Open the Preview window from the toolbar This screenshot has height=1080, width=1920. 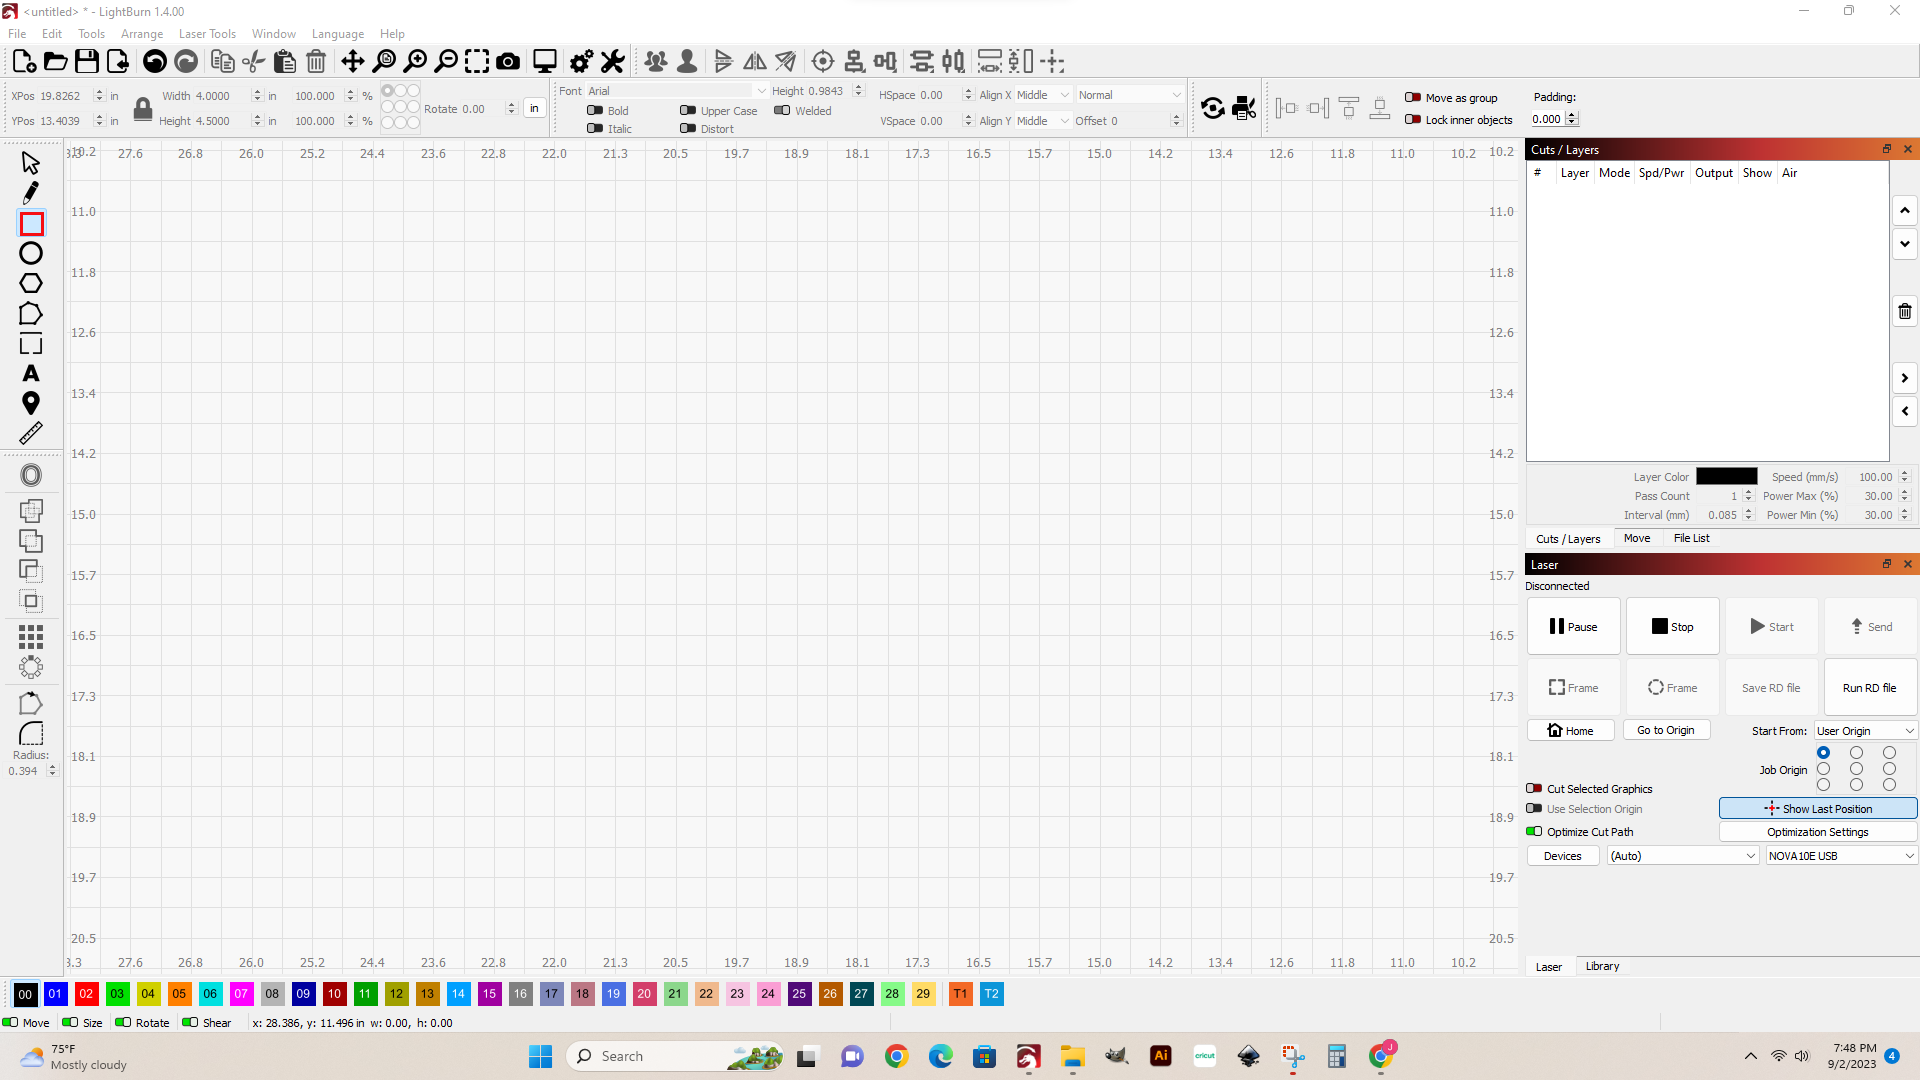(544, 61)
